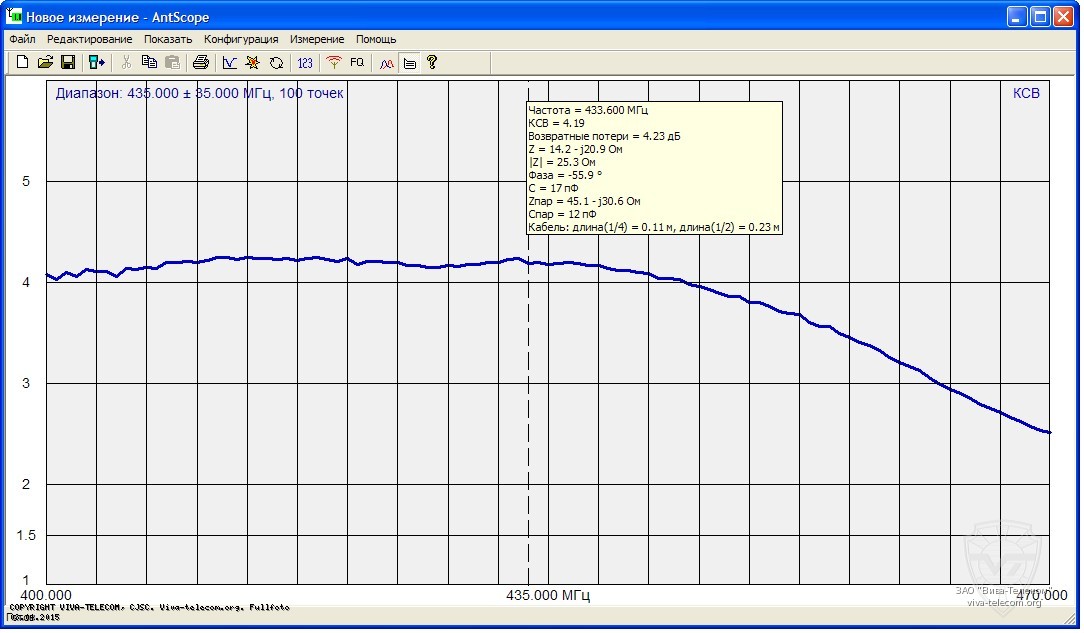
Task: Open the Помощь menu
Action: click(376, 39)
